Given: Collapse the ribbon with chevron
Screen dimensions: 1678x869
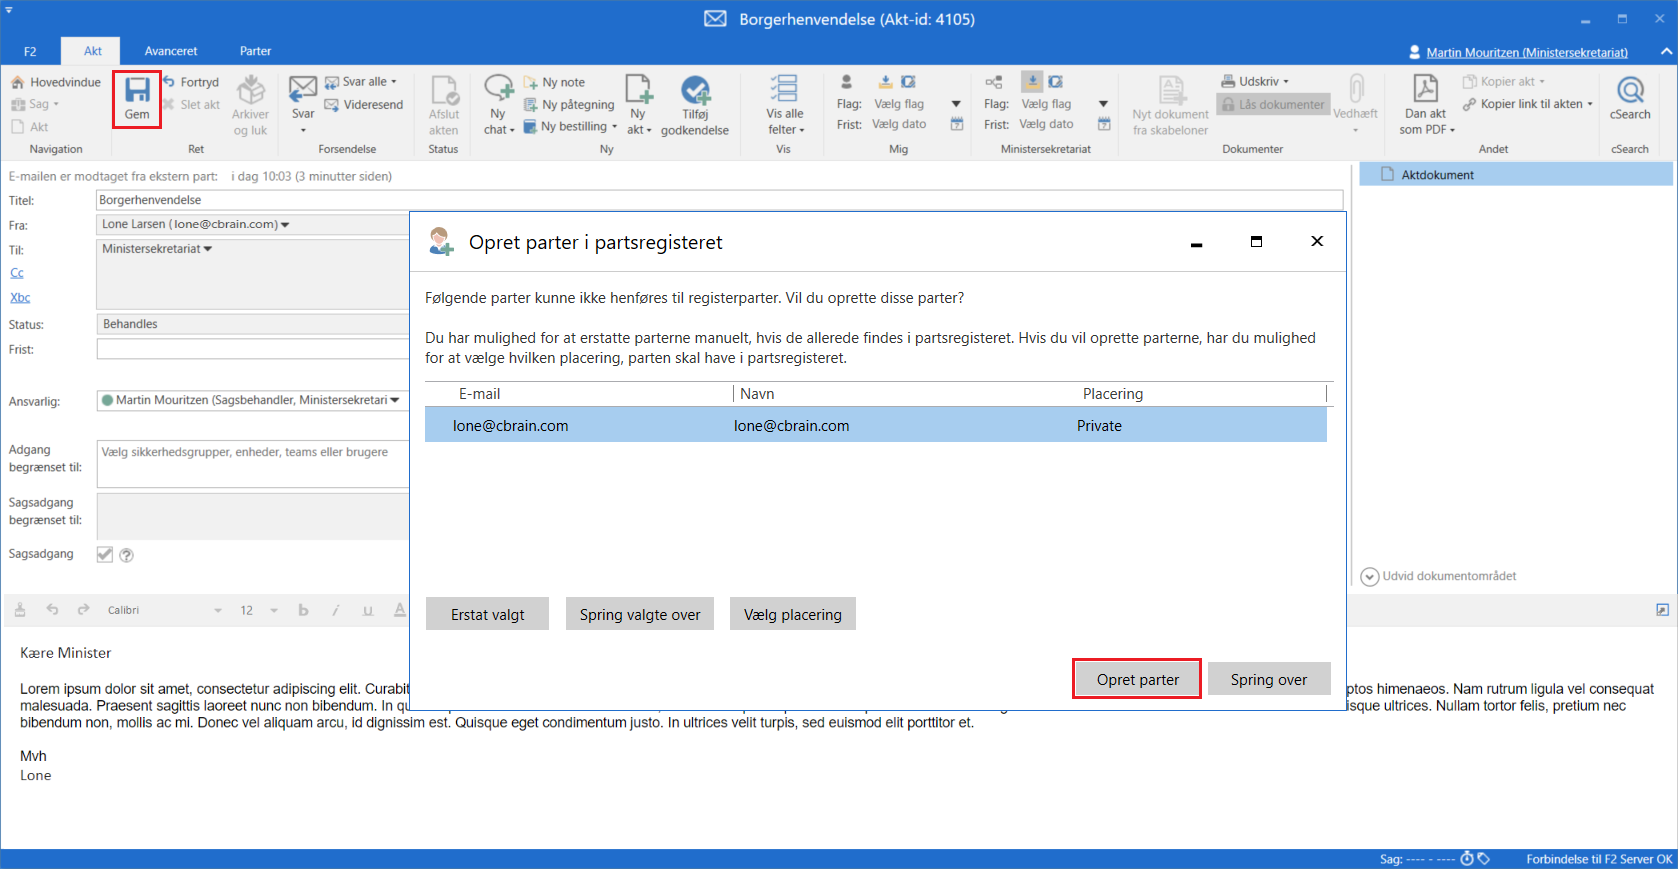Looking at the screenshot, I should [x=1666, y=51].
